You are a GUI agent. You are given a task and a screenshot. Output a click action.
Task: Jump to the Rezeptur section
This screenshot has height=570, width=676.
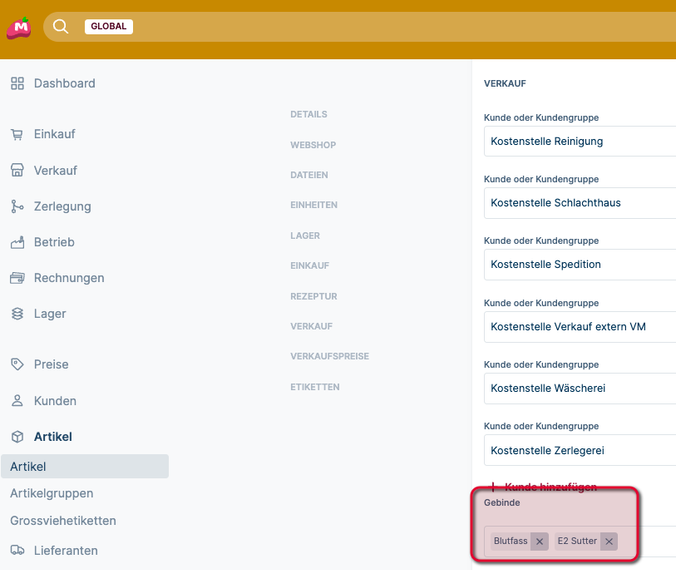(x=313, y=296)
